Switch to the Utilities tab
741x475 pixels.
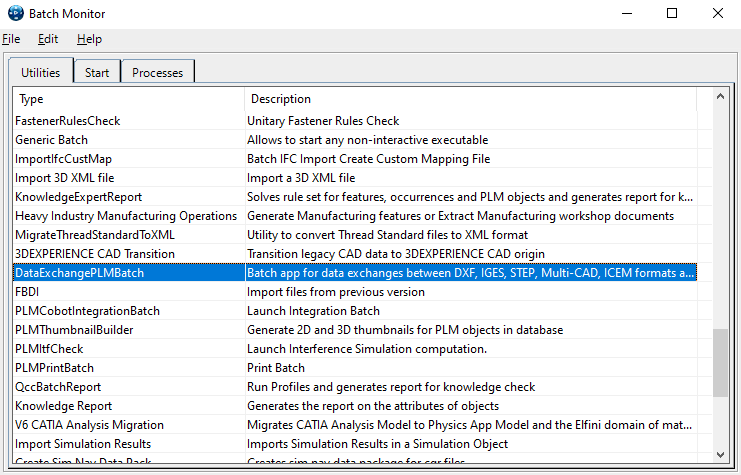[41, 72]
